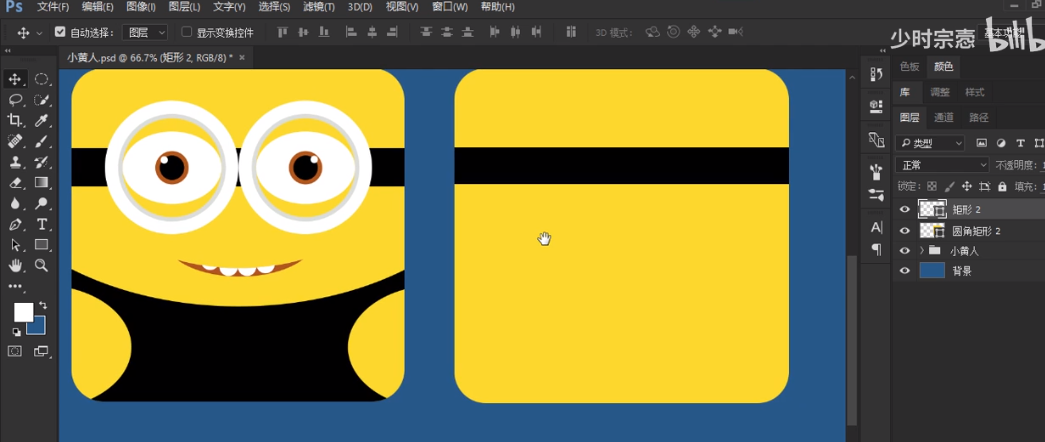
Task: Select the Spot Healing Brush tool
Action: tap(15, 141)
